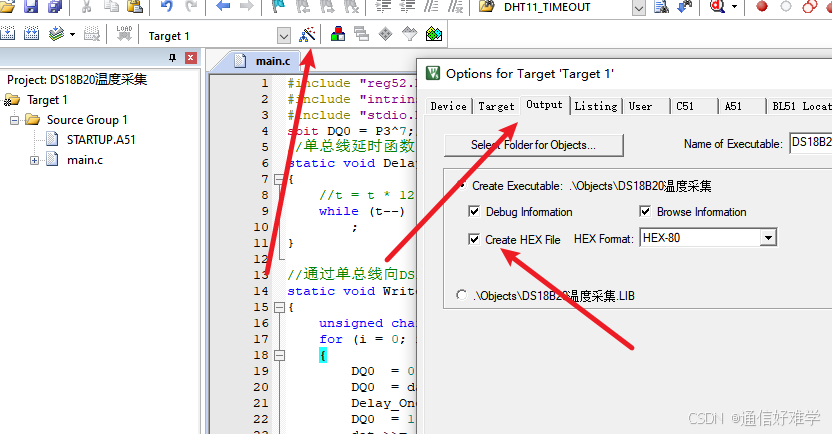Click the Redo arrow icon
Image resolution: width=832 pixels, height=434 pixels.
(191, 6)
